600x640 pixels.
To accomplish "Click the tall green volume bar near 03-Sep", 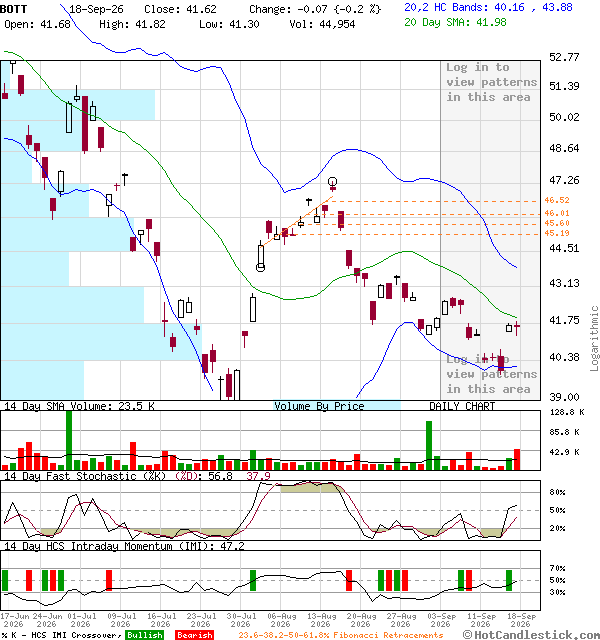I will point(429,445).
